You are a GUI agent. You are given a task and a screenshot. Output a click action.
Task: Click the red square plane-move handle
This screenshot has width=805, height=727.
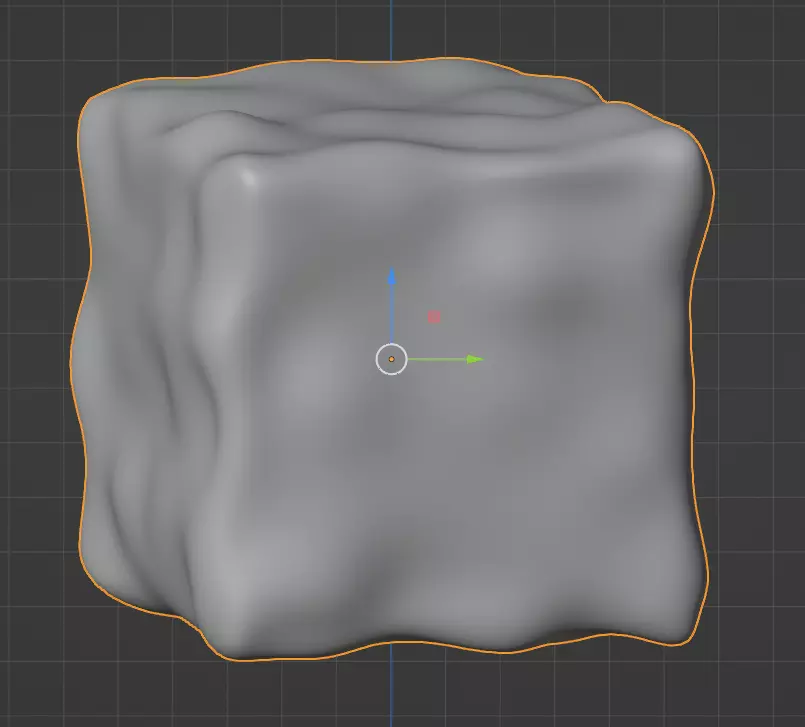coord(434,317)
